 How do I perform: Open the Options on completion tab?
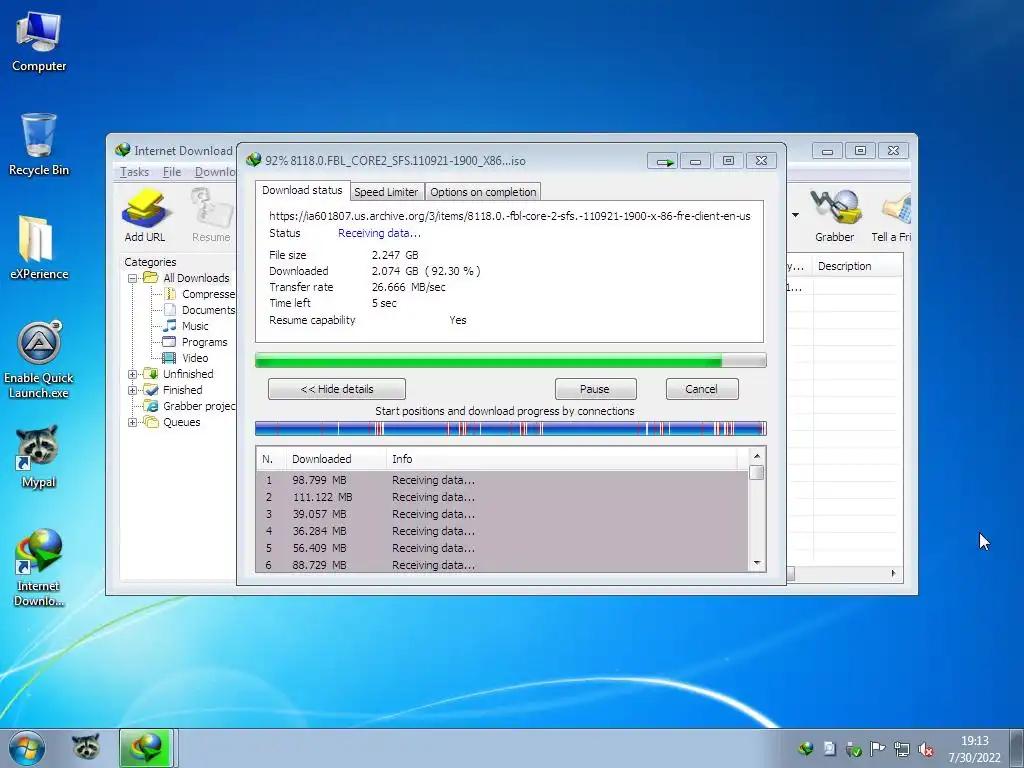(483, 192)
